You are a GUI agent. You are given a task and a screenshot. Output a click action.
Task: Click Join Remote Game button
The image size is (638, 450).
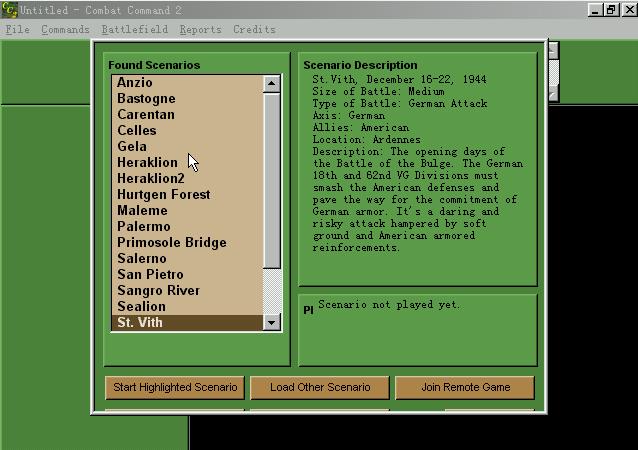click(465, 387)
